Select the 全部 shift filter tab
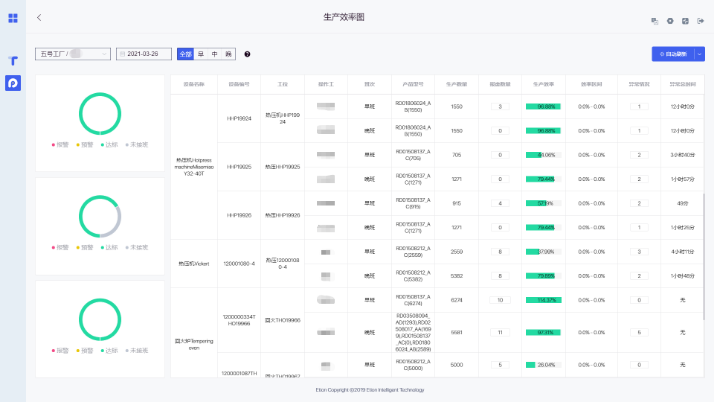 point(185,54)
